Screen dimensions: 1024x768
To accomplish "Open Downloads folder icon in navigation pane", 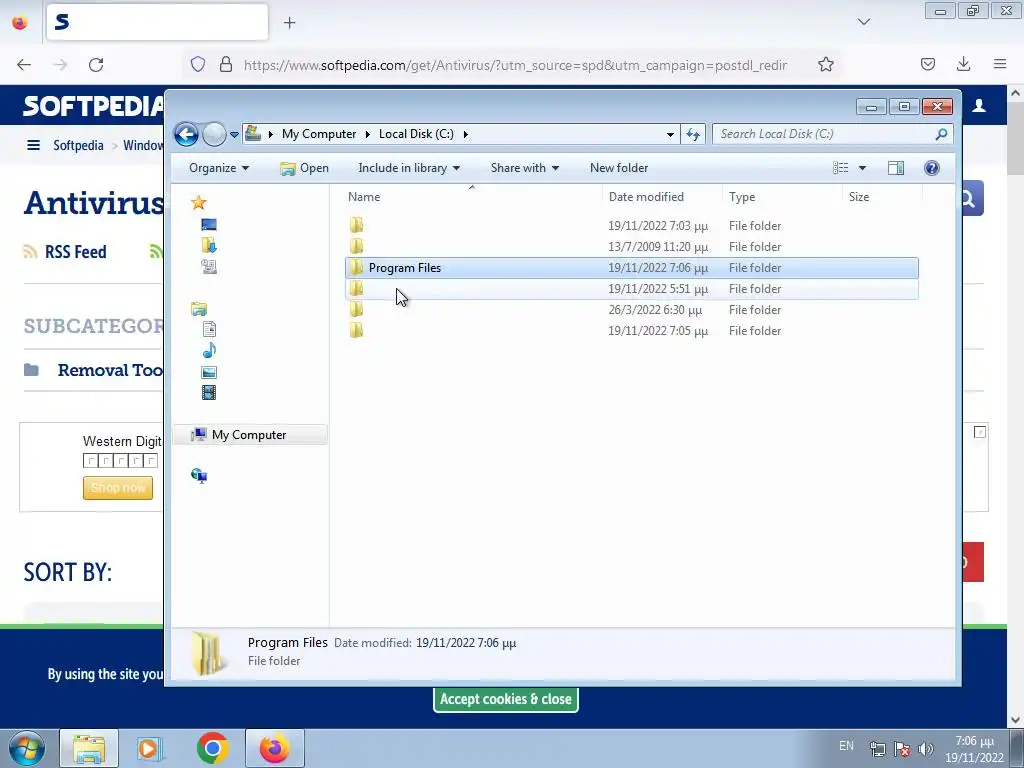I will click(209, 246).
